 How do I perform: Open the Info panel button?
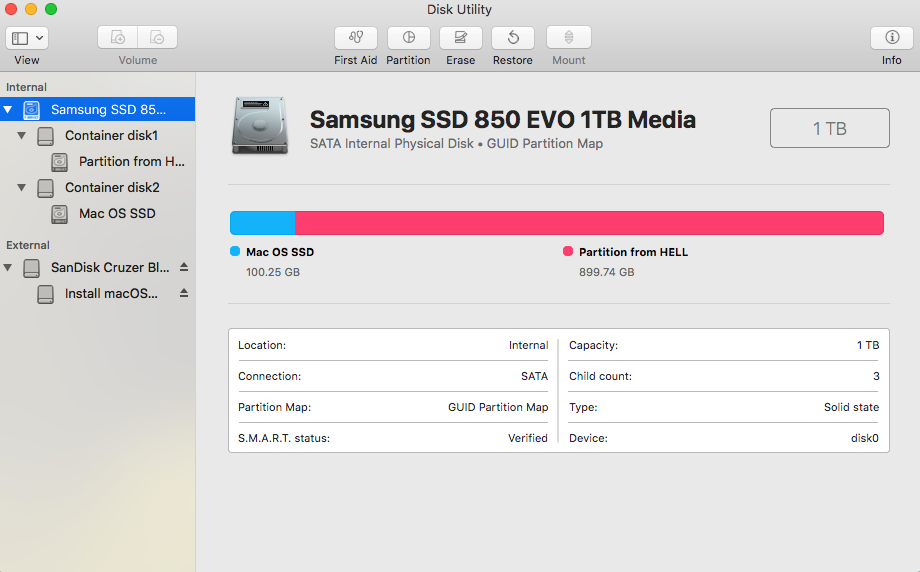point(892,38)
